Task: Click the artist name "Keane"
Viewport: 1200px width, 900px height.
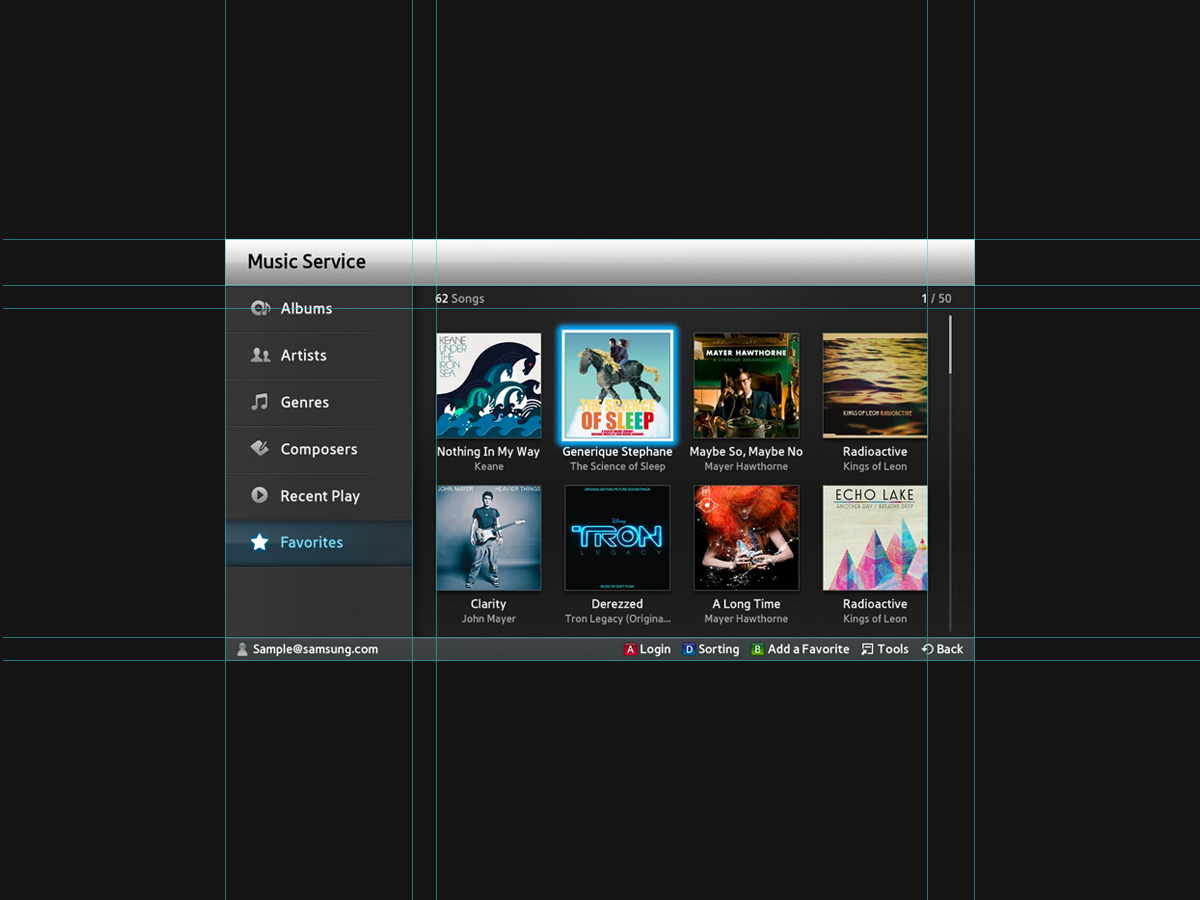Action: (489, 467)
